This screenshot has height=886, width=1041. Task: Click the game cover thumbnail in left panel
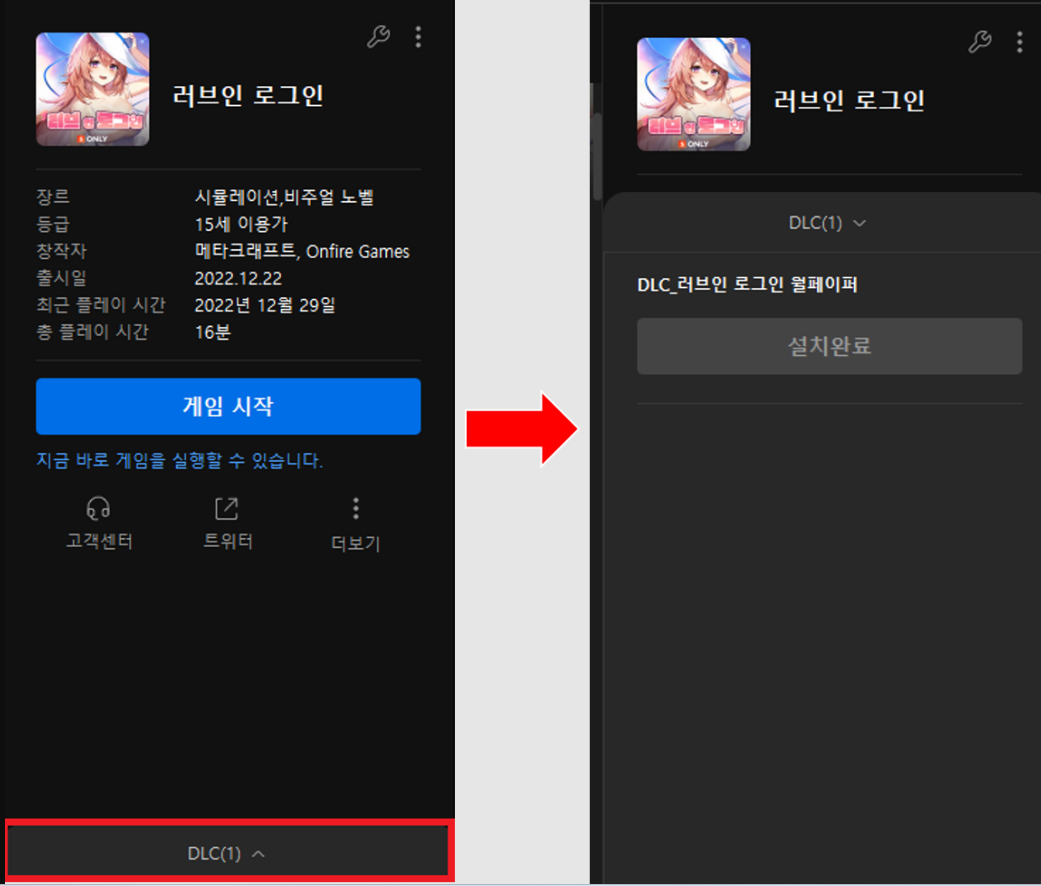click(x=92, y=90)
